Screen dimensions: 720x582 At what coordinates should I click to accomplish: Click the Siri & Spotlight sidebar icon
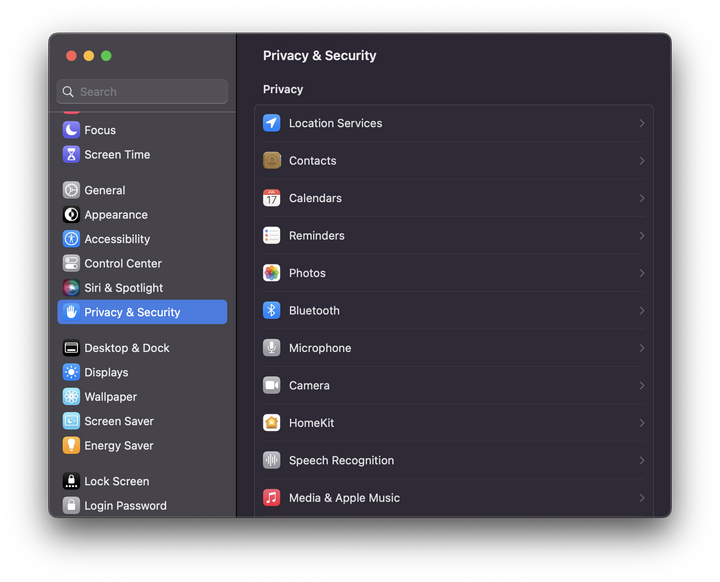point(71,288)
